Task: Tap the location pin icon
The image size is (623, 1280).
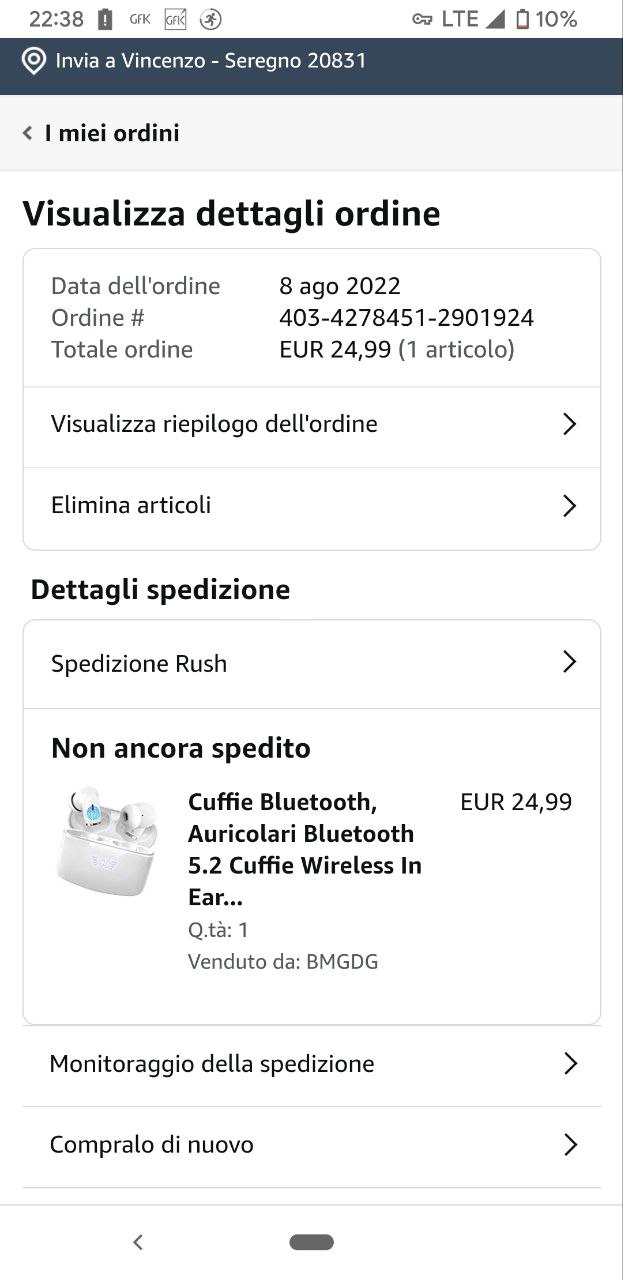Action: pos(34,61)
